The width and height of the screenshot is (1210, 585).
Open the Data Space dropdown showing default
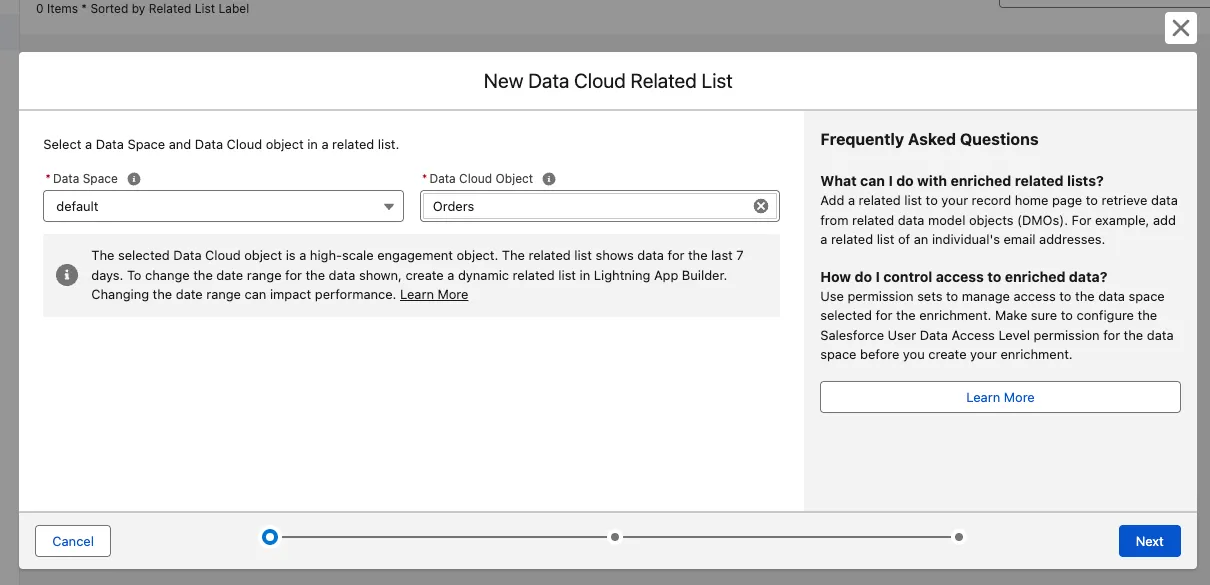coord(222,206)
